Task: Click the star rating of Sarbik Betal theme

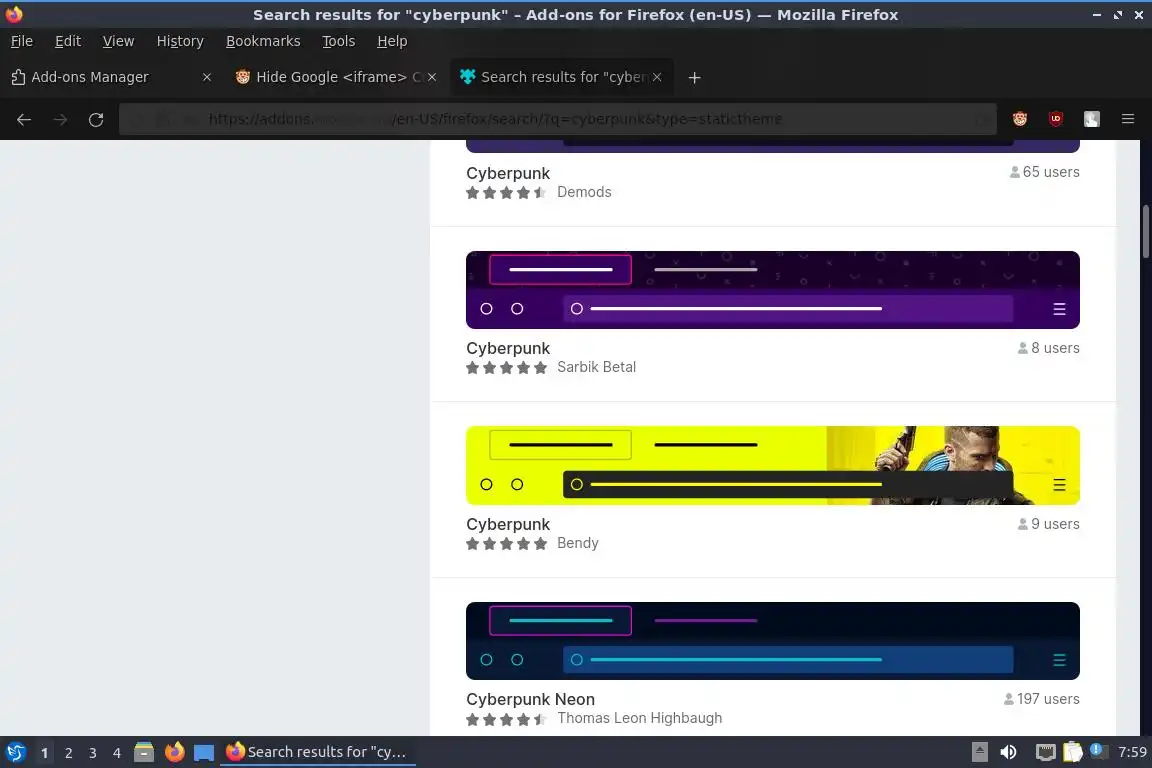Action: click(x=506, y=367)
